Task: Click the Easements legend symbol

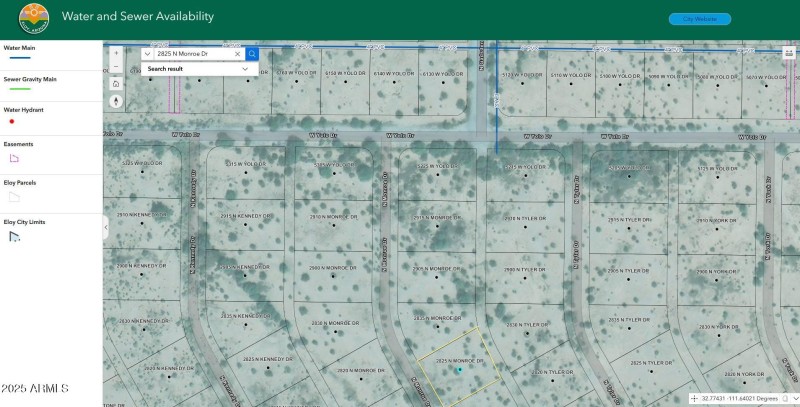Action: 14,158
